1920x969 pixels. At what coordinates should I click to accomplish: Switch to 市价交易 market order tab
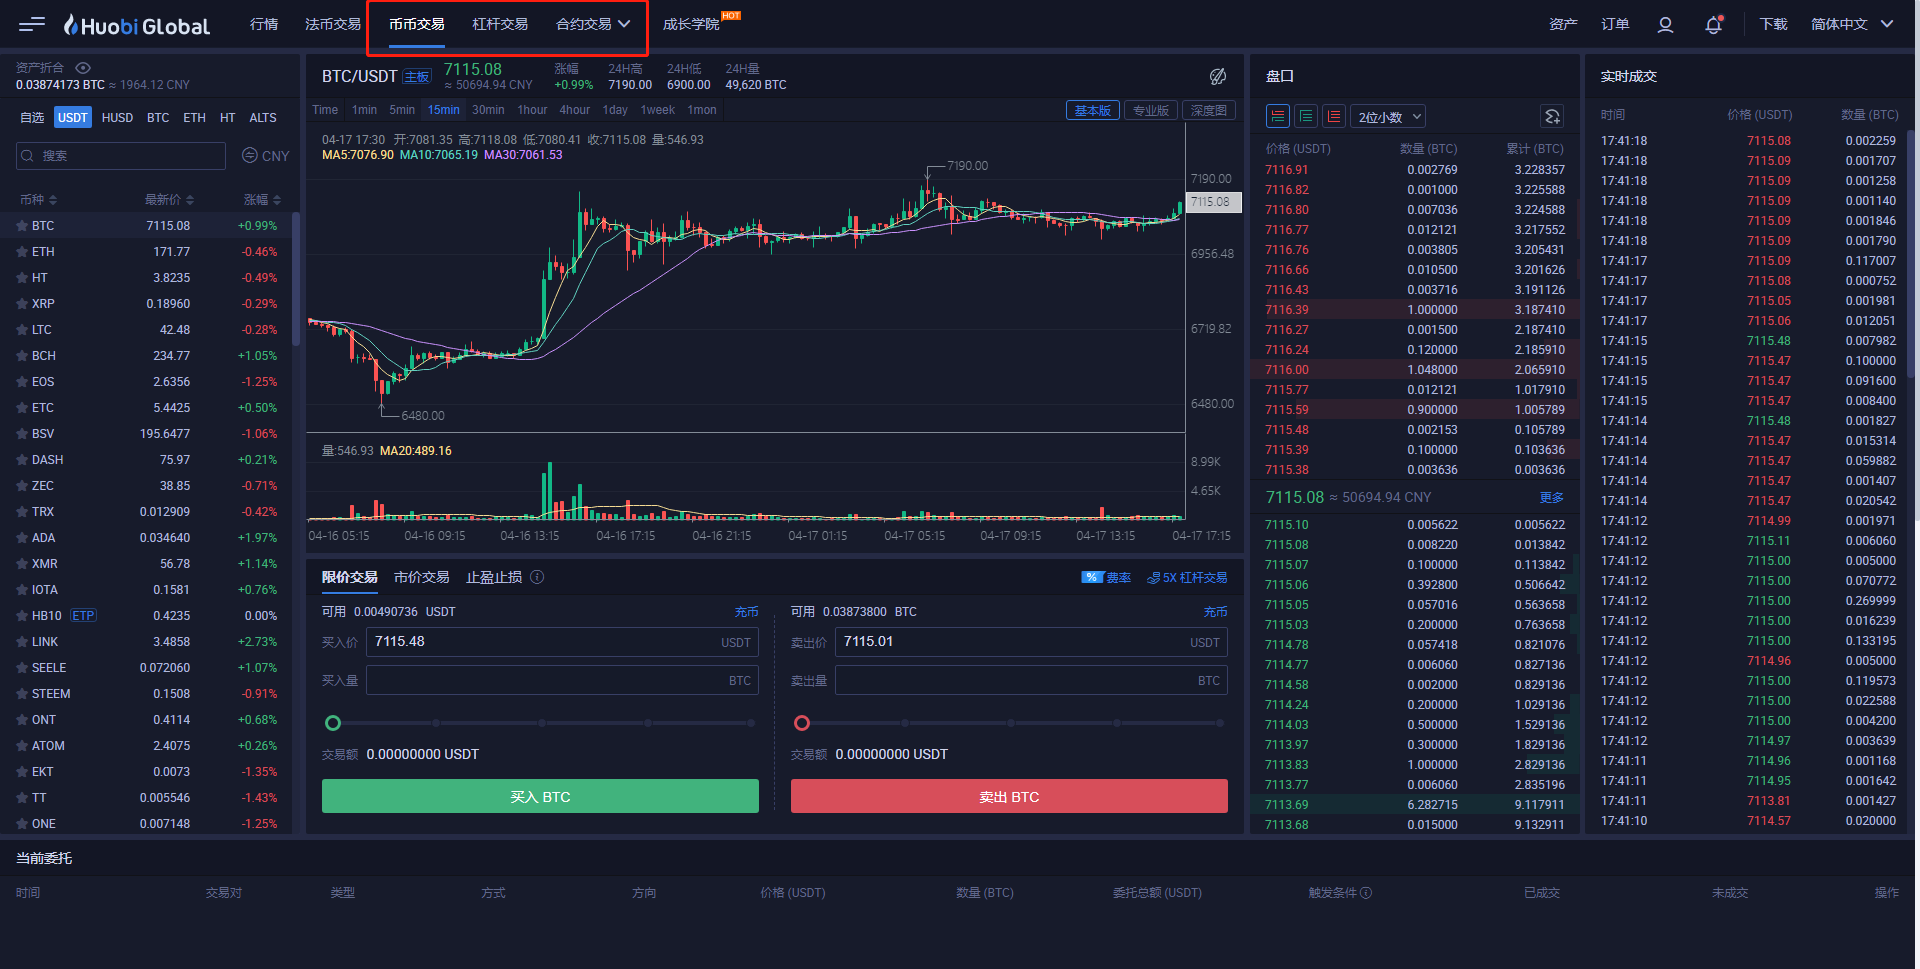pos(422,577)
